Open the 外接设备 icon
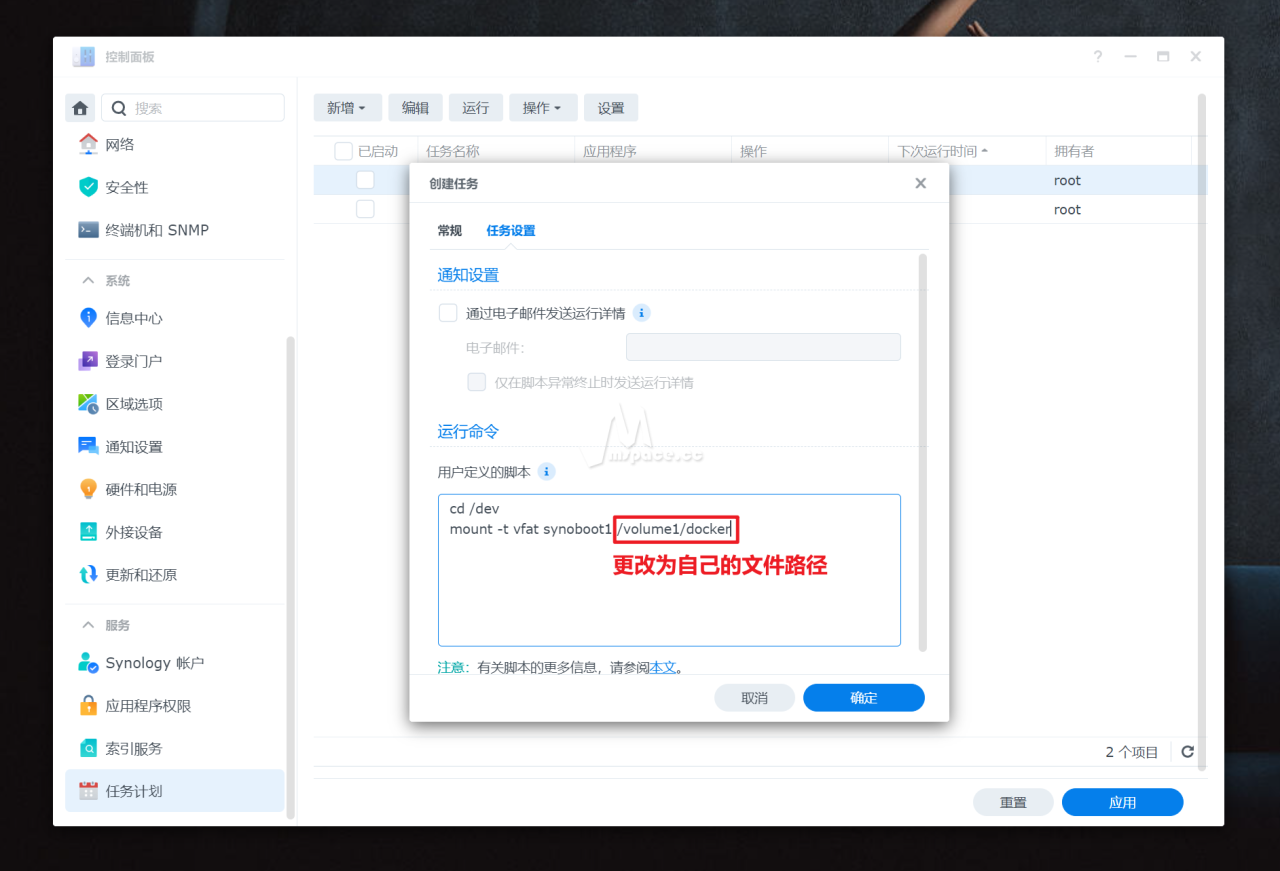Viewport: 1280px width, 871px height. (88, 532)
